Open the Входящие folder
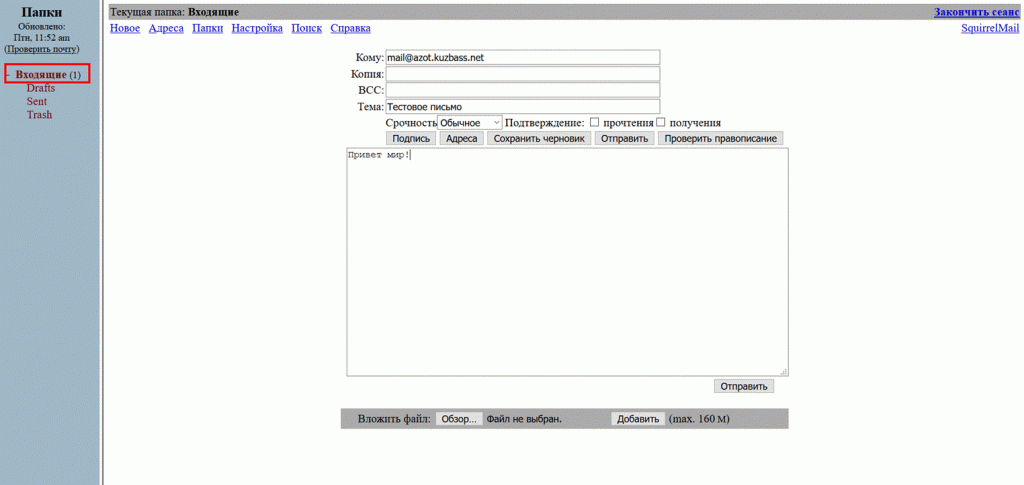The height and width of the screenshot is (485, 1024). click(x=41, y=74)
